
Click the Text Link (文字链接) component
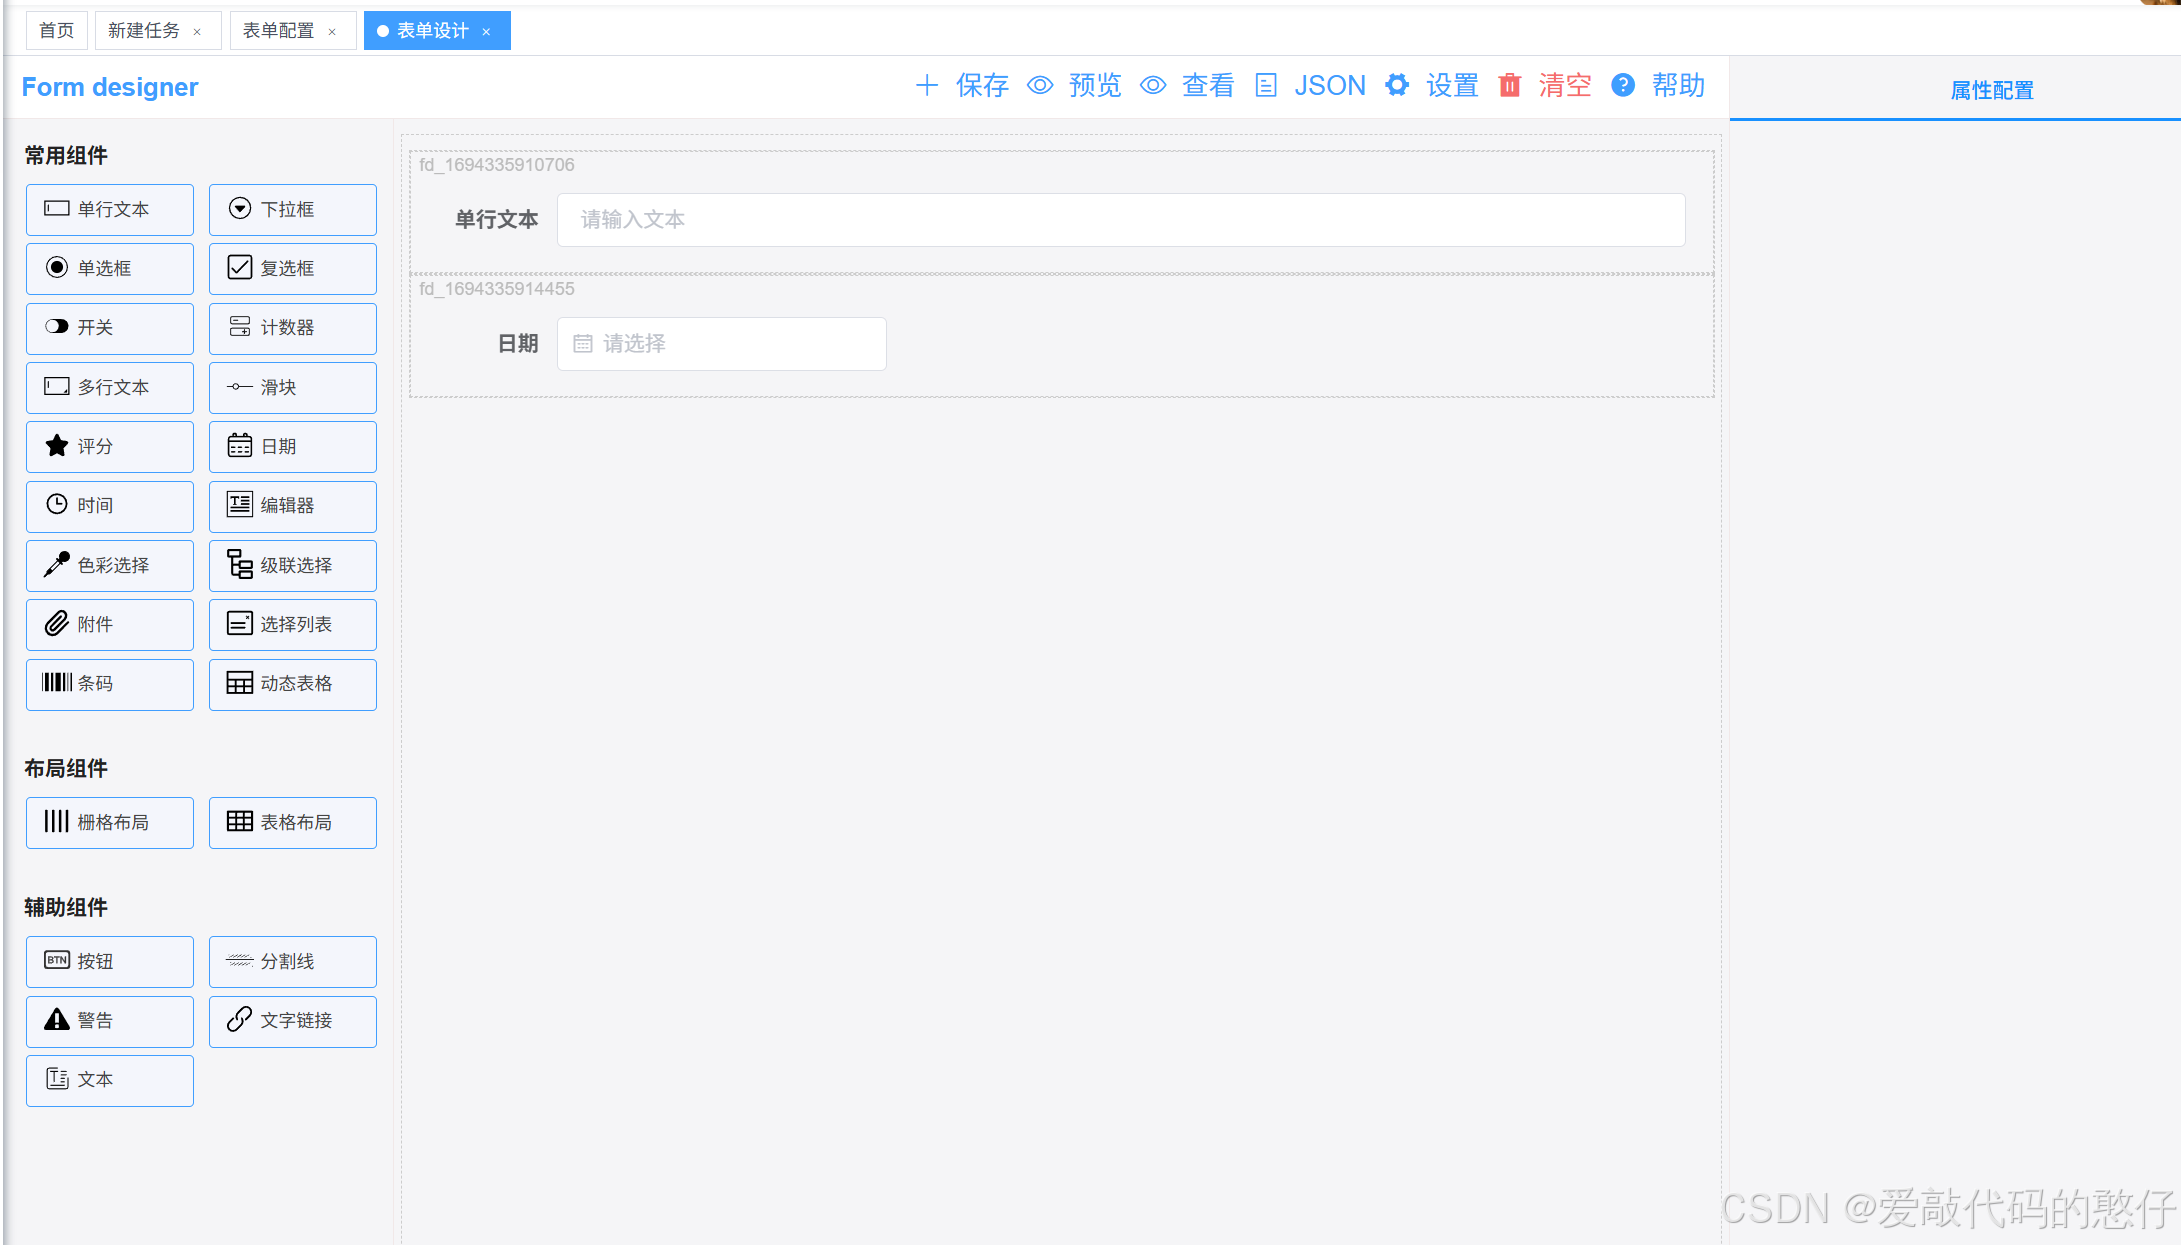click(292, 1021)
